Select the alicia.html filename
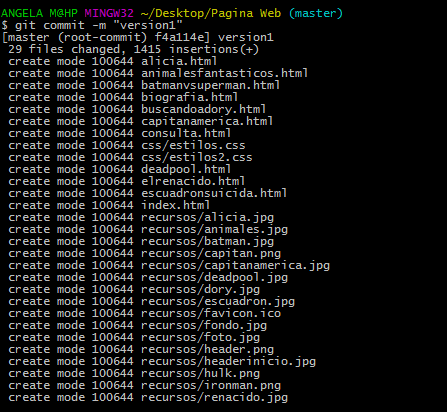This screenshot has height=412, width=447. [x=179, y=61]
